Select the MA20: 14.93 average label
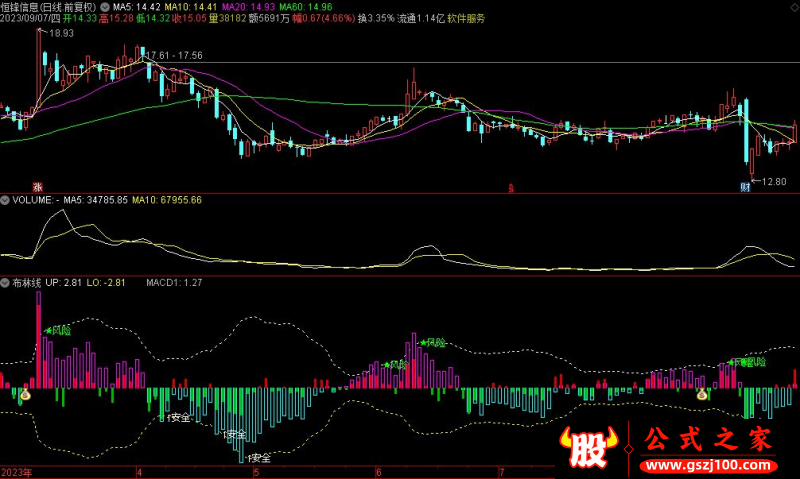 [248, 7]
